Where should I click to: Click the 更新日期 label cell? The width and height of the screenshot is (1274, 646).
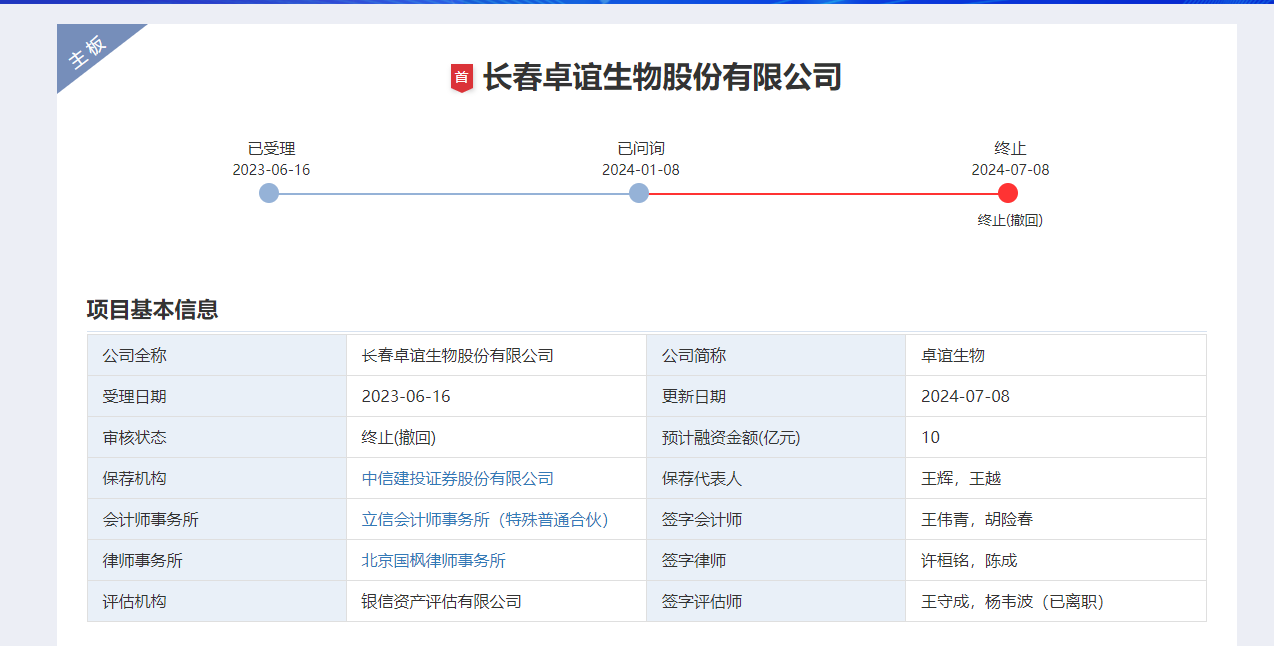coord(776,396)
